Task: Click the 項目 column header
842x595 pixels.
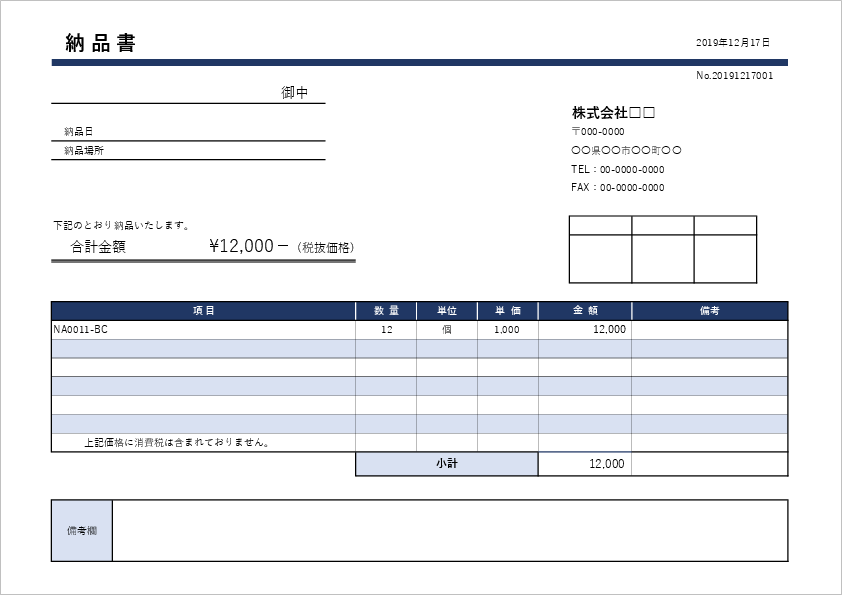Action: coord(203,311)
